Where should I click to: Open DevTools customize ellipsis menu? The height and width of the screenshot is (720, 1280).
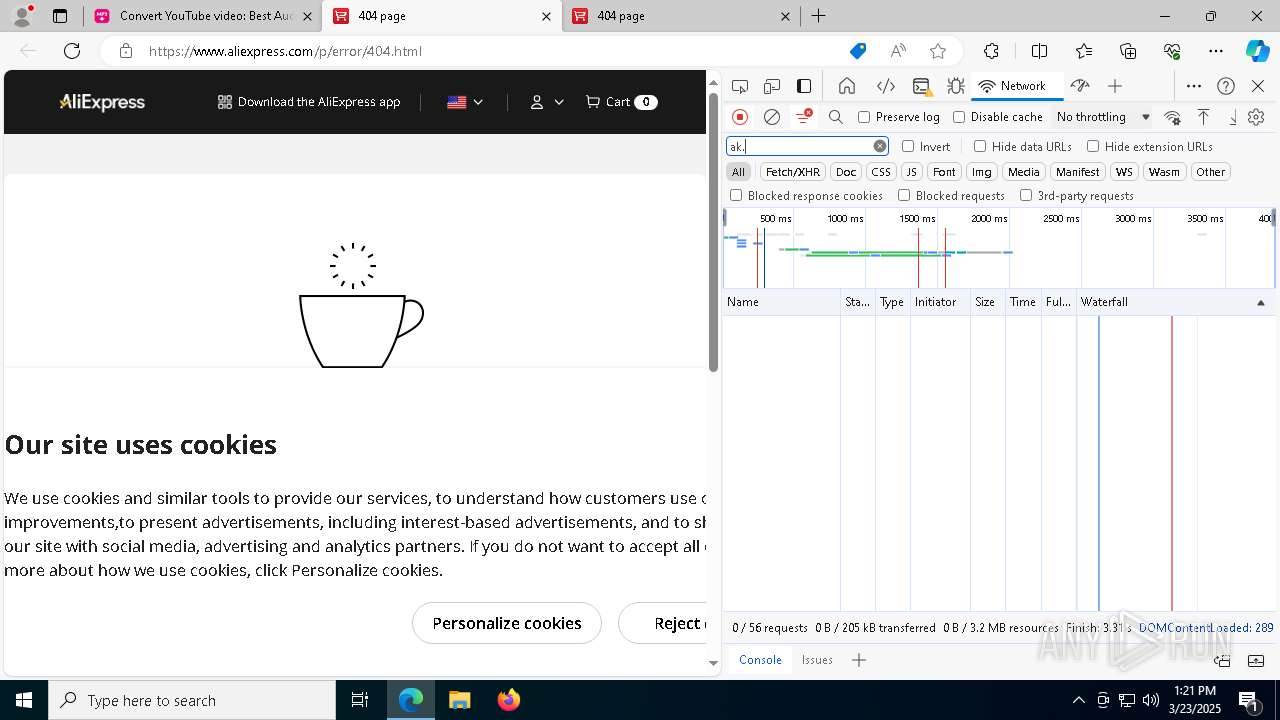(x=1194, y=86)
